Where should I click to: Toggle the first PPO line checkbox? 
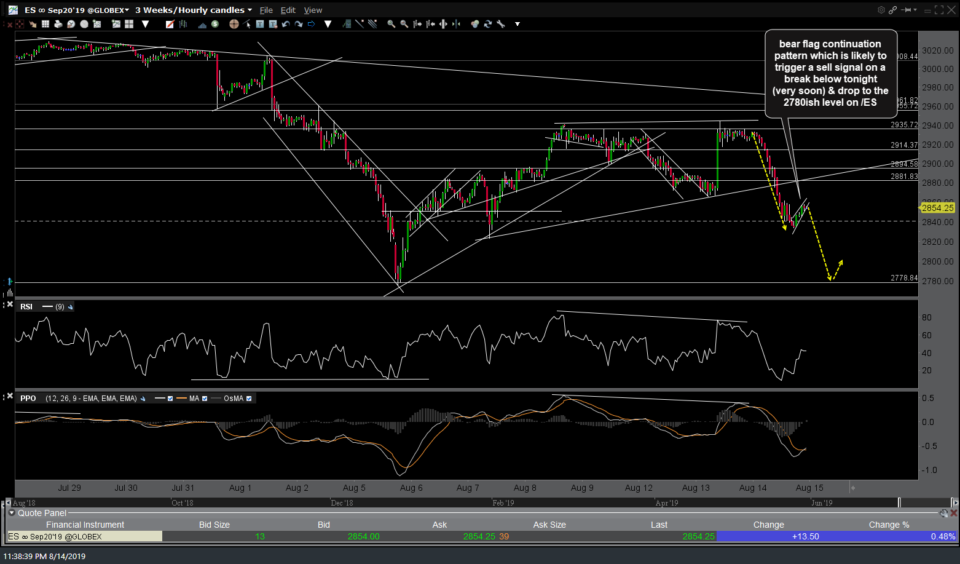tap(170, 399)
